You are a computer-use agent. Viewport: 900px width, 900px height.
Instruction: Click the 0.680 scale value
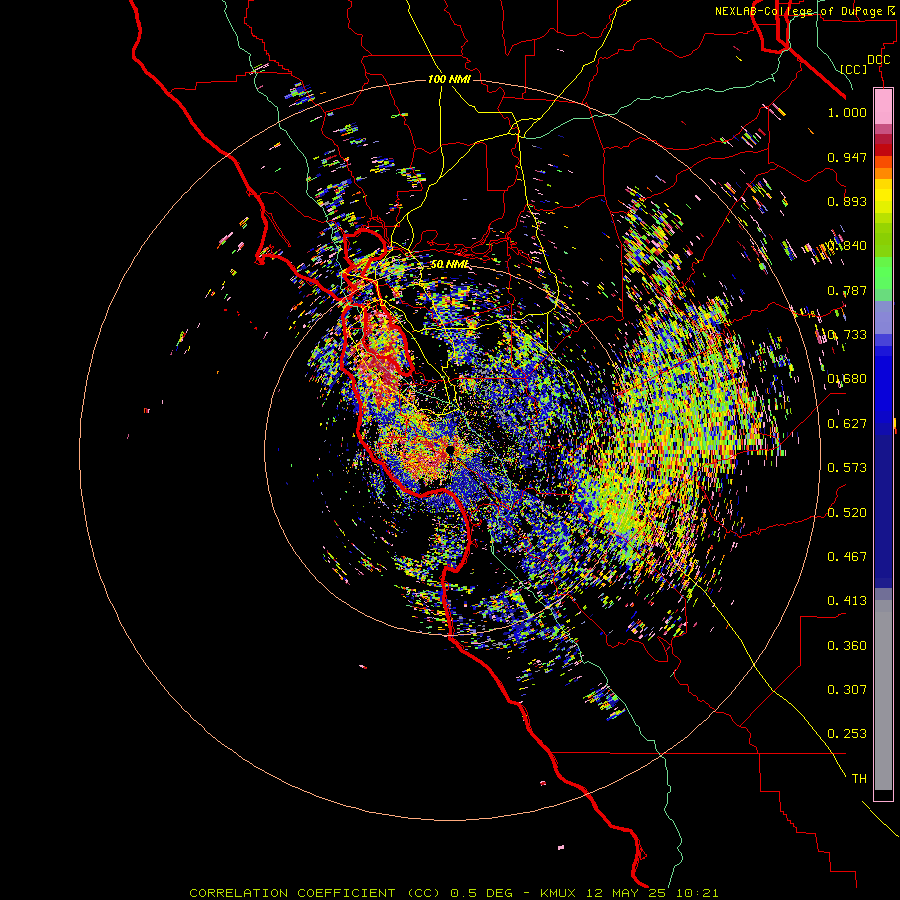click(847, 379)
